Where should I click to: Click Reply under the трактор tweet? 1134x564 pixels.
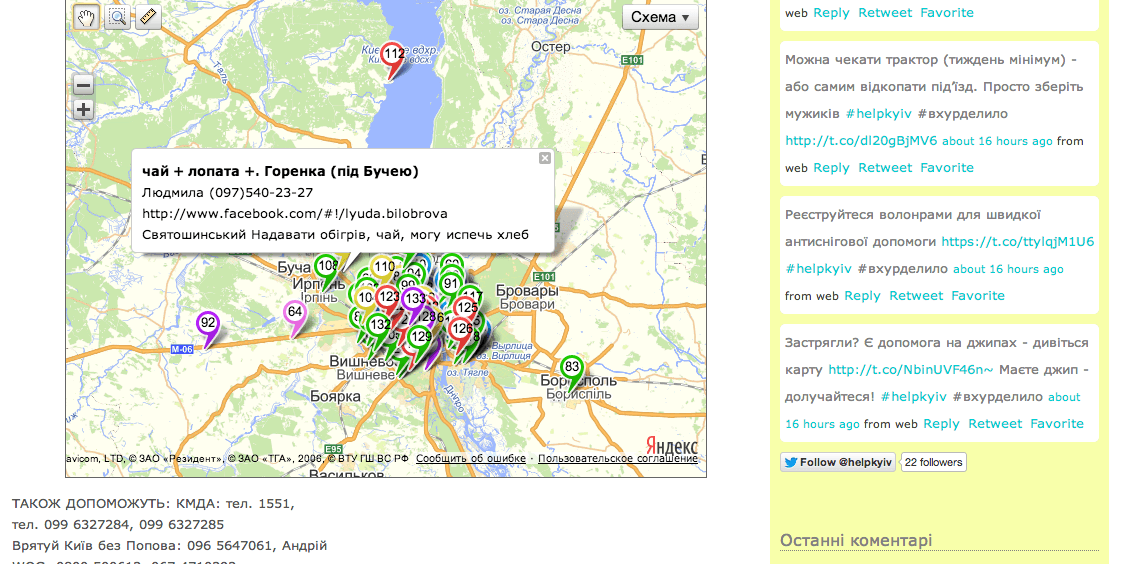(831, 167)
